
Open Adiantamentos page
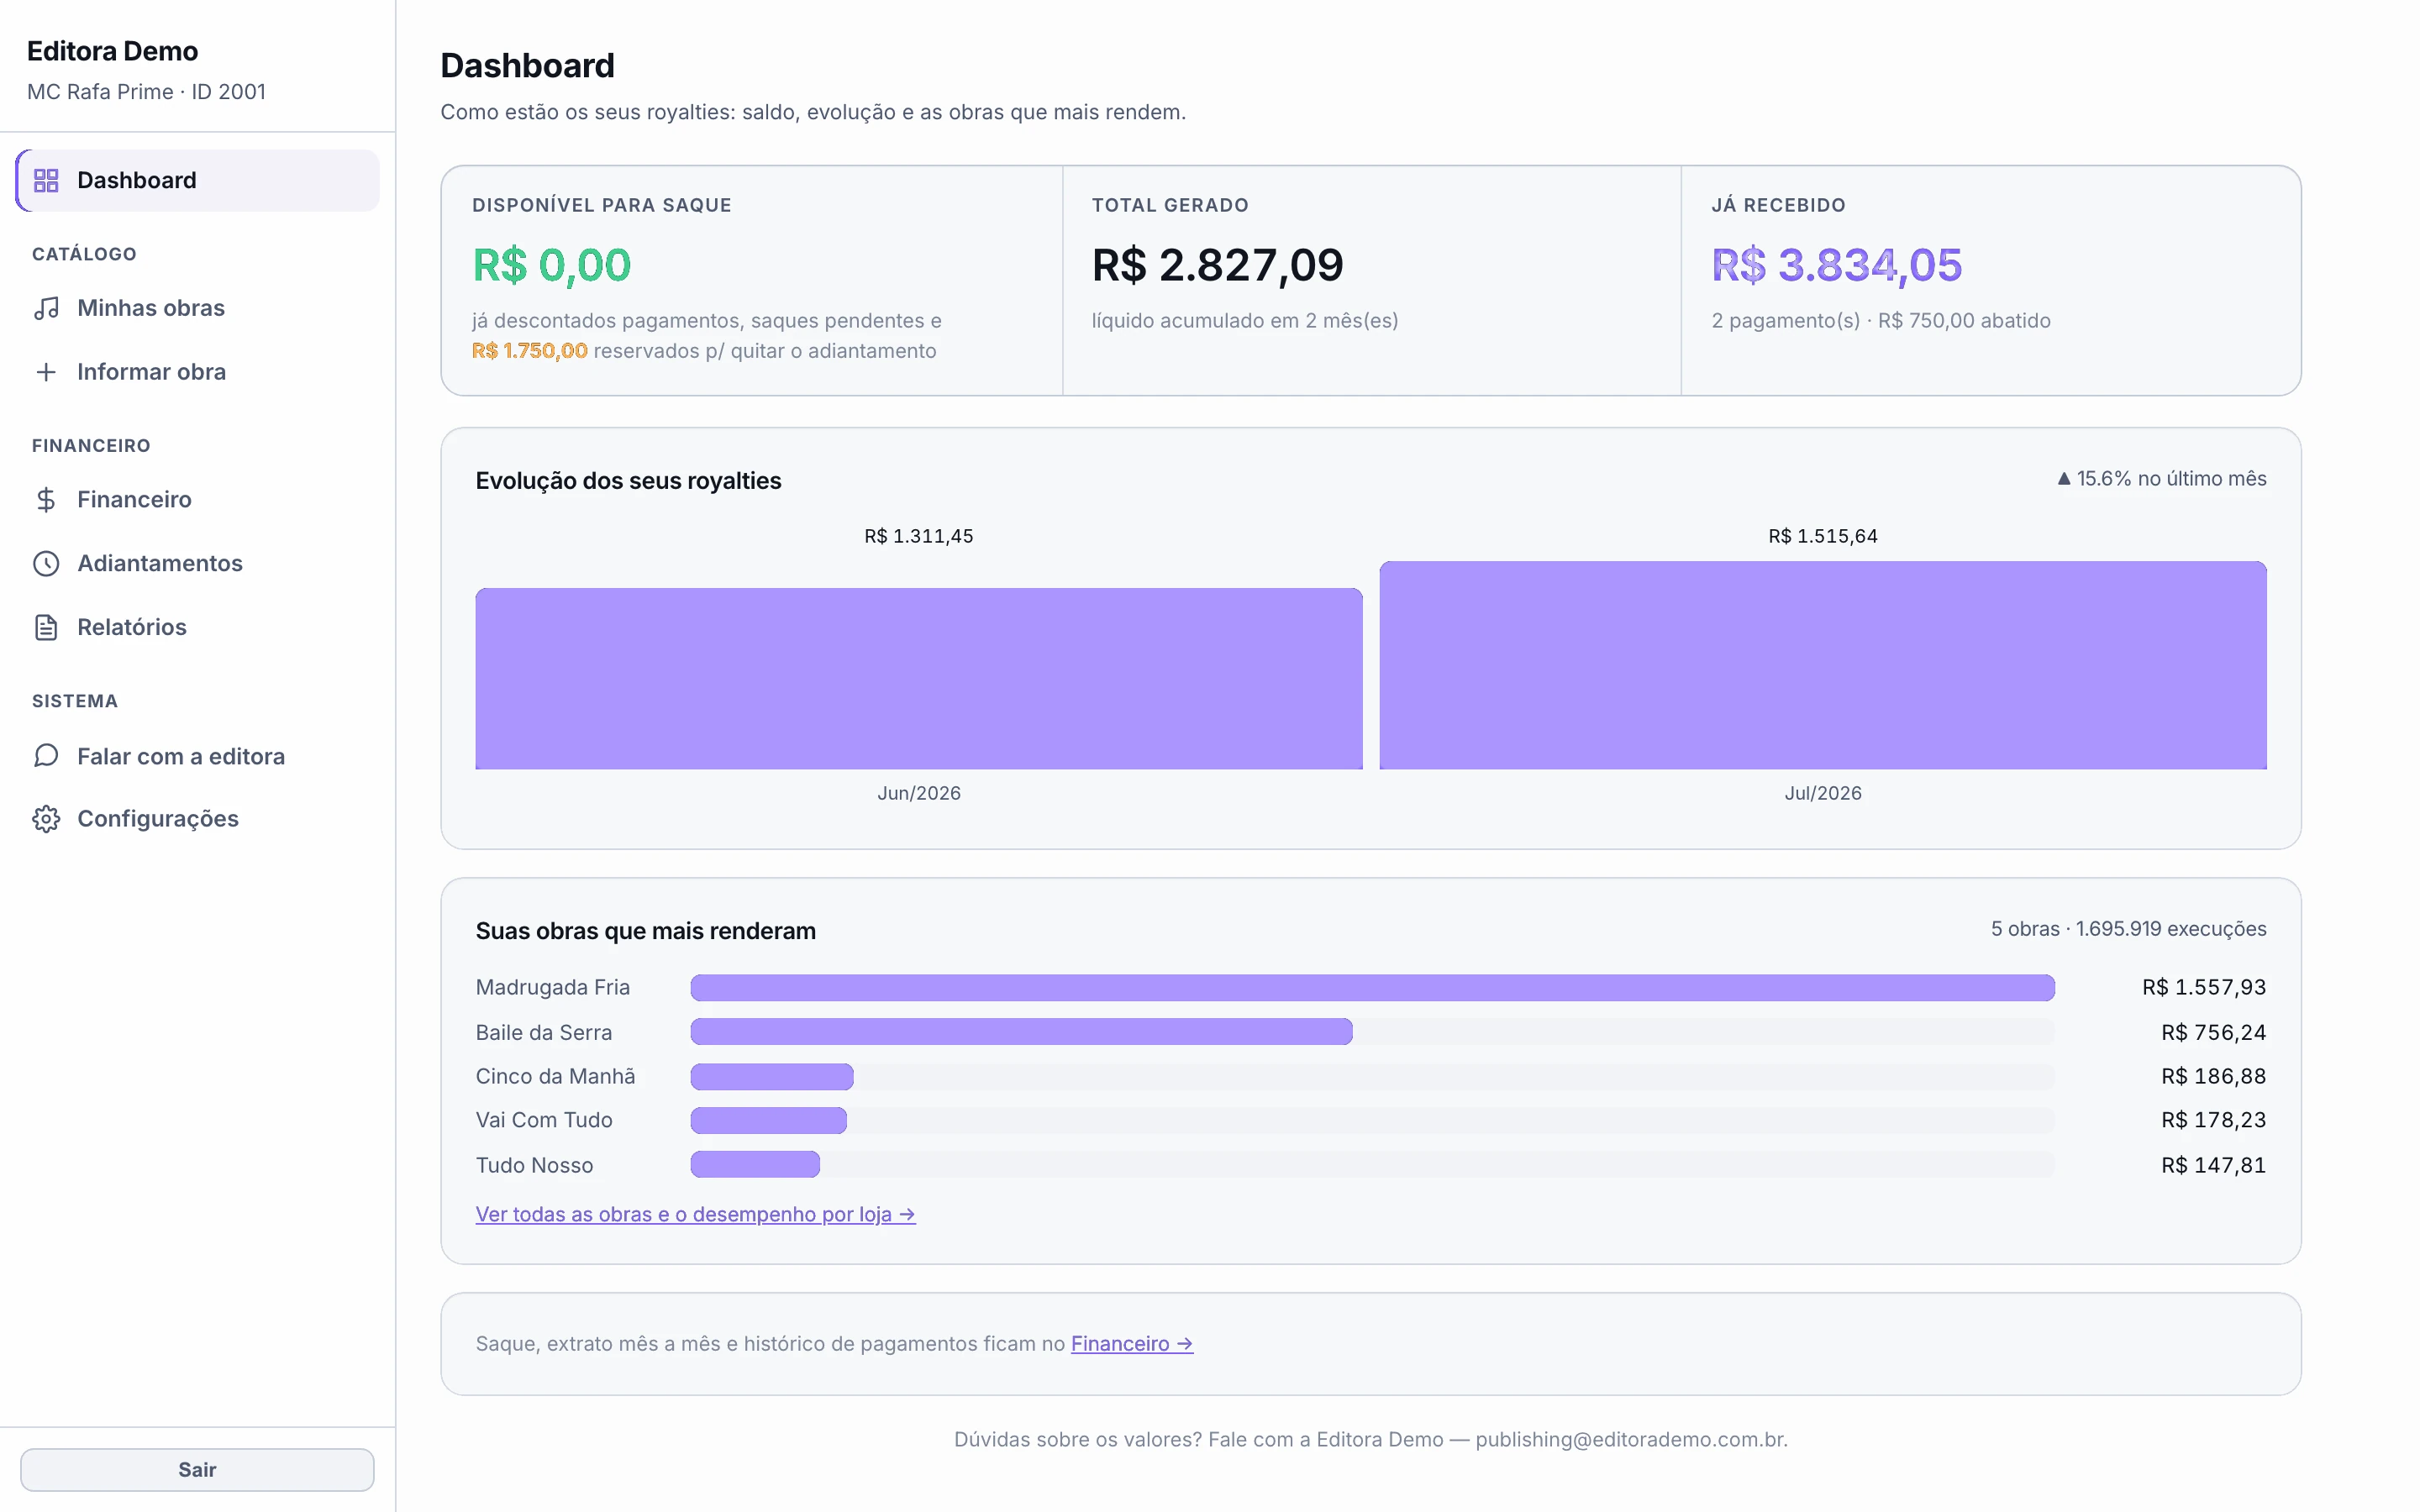pyautogui.click(x=198, y=563)
